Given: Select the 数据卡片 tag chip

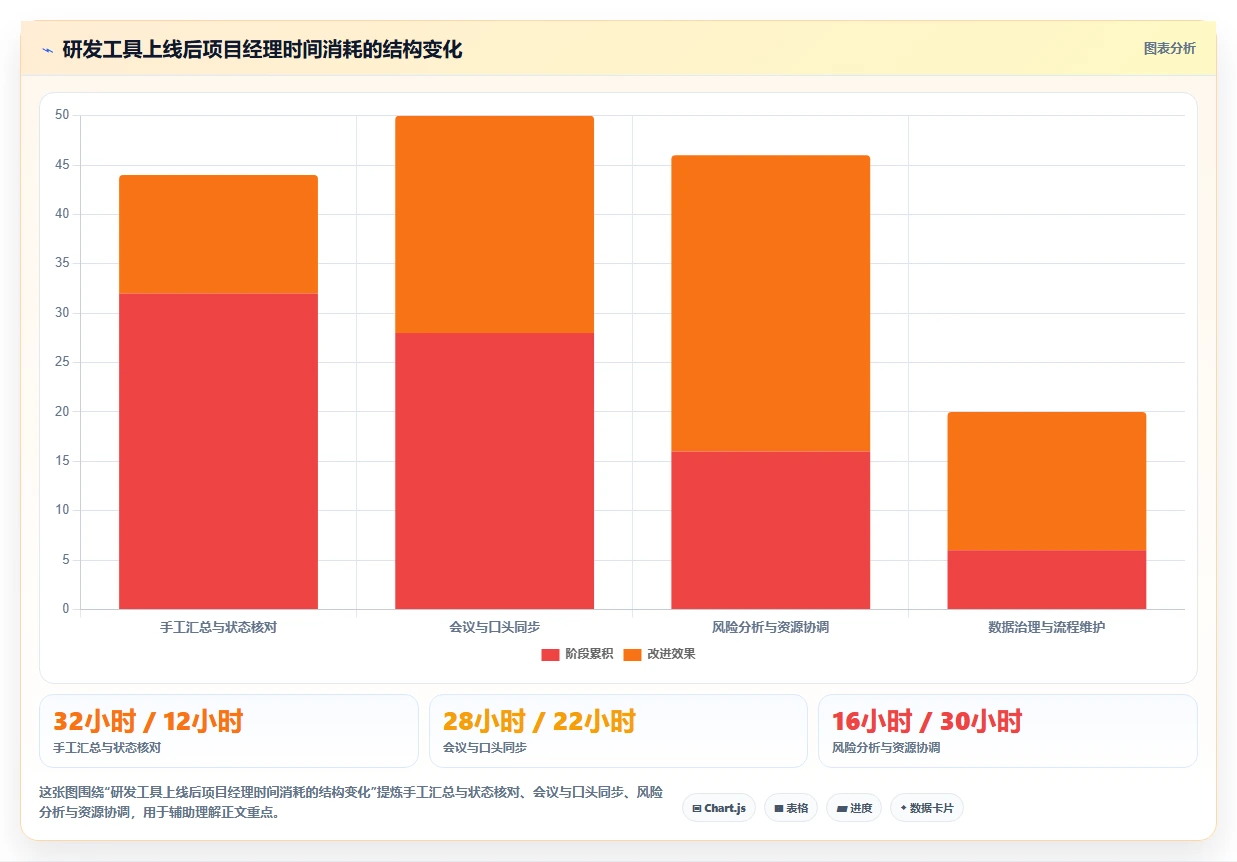Looking at the screenshot, I should (x=927, y=808).
